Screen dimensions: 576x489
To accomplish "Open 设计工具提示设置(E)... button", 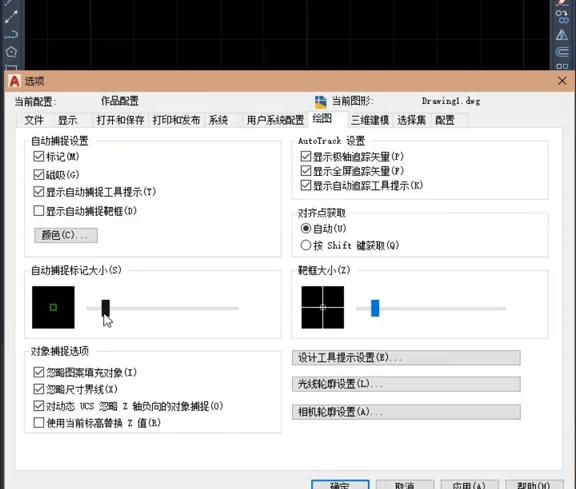I will (x=406, y=357).
